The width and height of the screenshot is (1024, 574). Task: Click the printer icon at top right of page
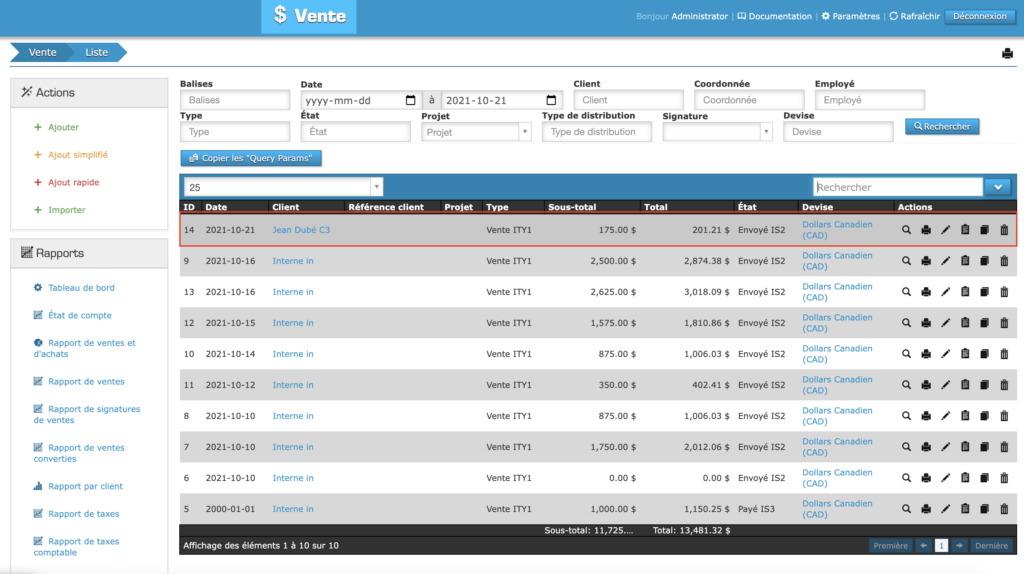pos(1007,54)
